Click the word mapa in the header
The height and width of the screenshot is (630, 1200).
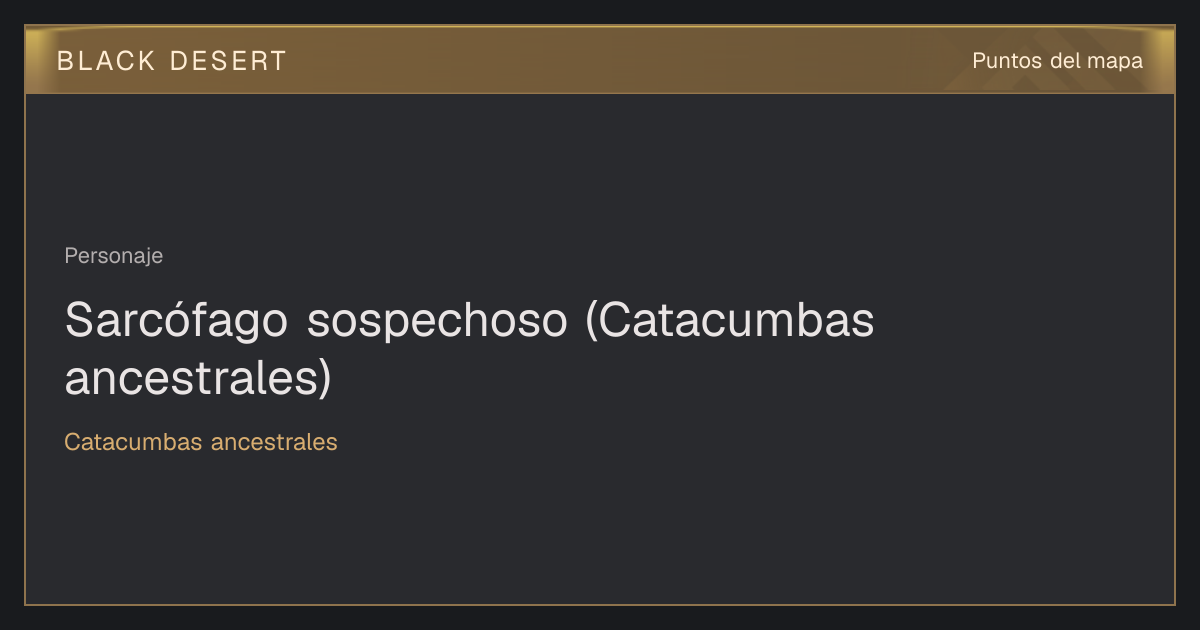(x=1116, y=62)
